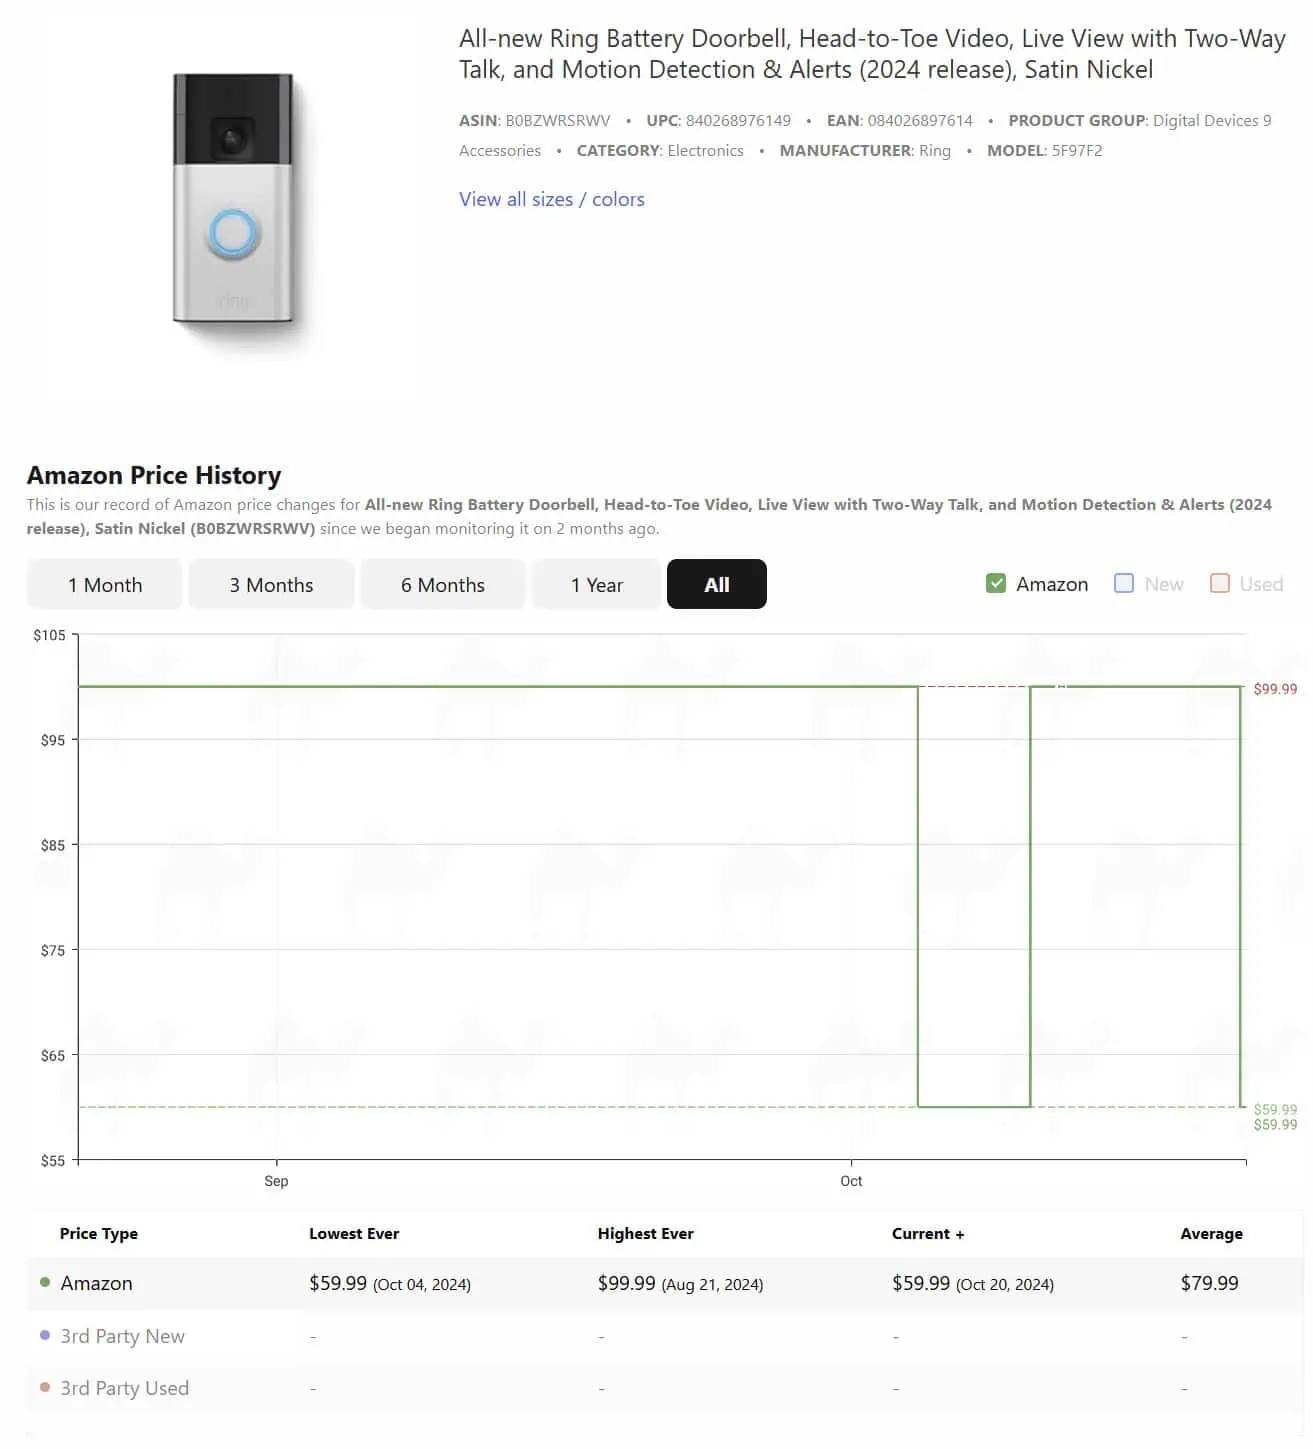
Task: Click the product title heading text
Action: click(x=871, y=54)
